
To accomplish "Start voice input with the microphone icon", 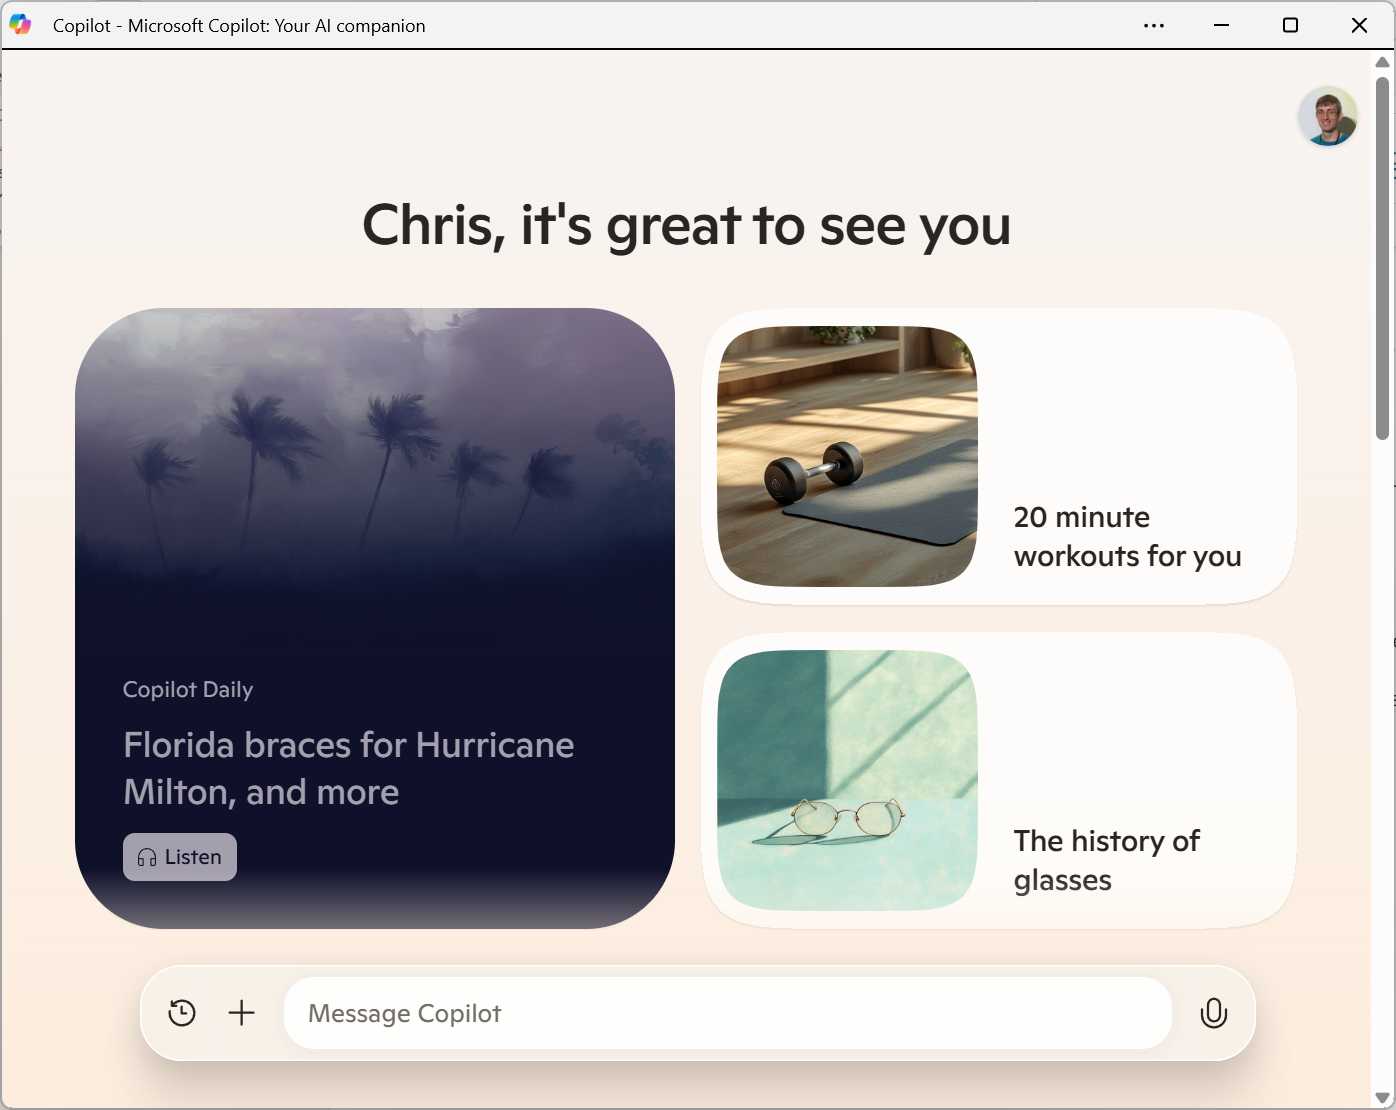I will pos(1214,1013).
